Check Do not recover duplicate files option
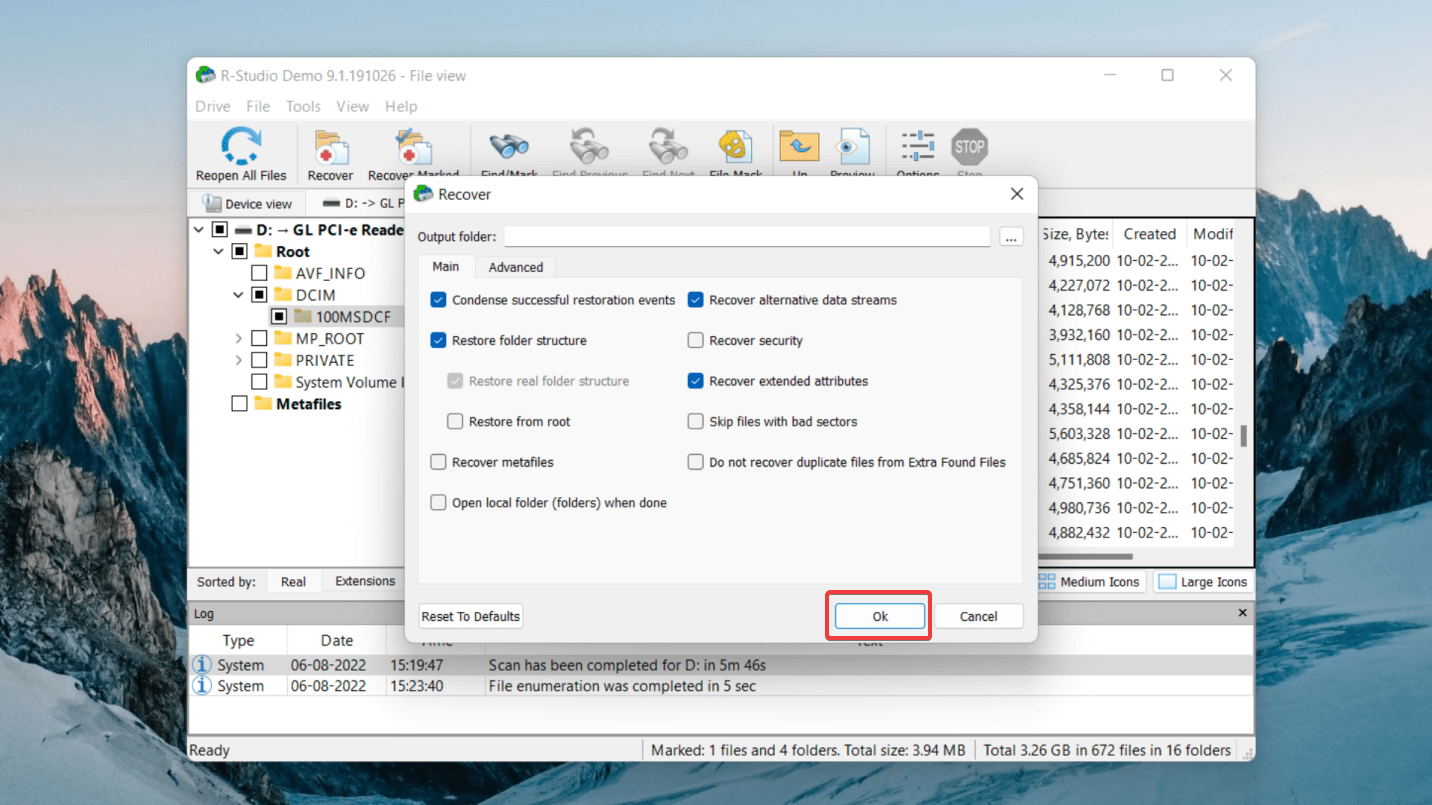Image resolution: width=1432 pixels, height=805 pixels. 695,462
